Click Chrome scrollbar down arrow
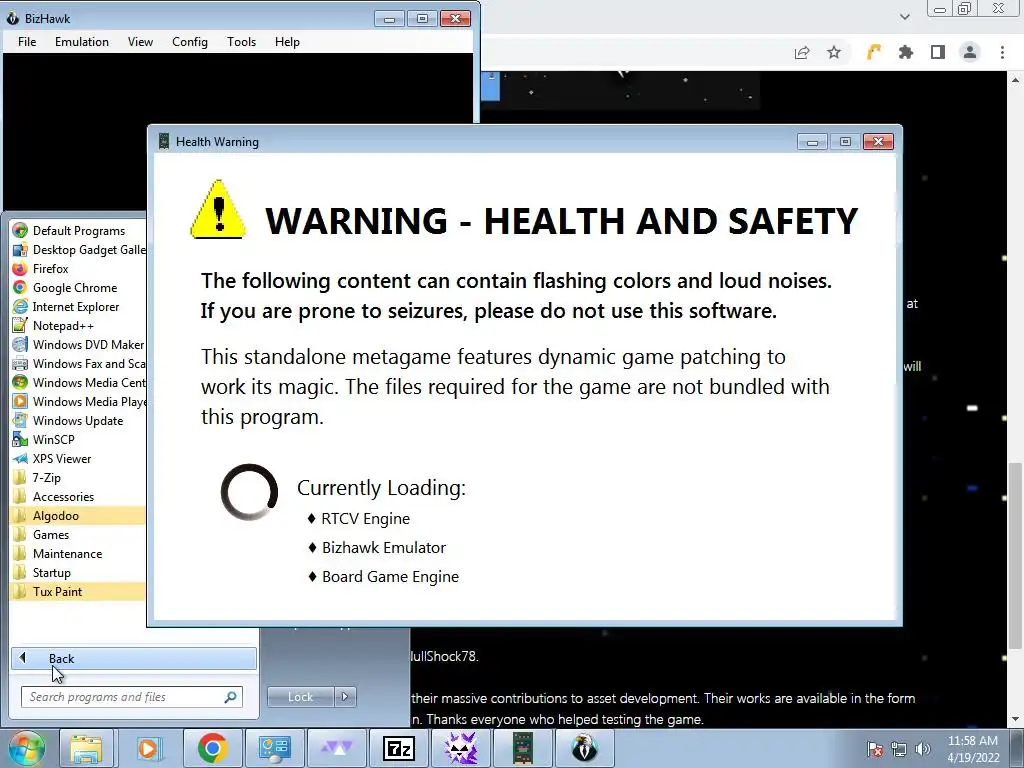 [1015, 719]
